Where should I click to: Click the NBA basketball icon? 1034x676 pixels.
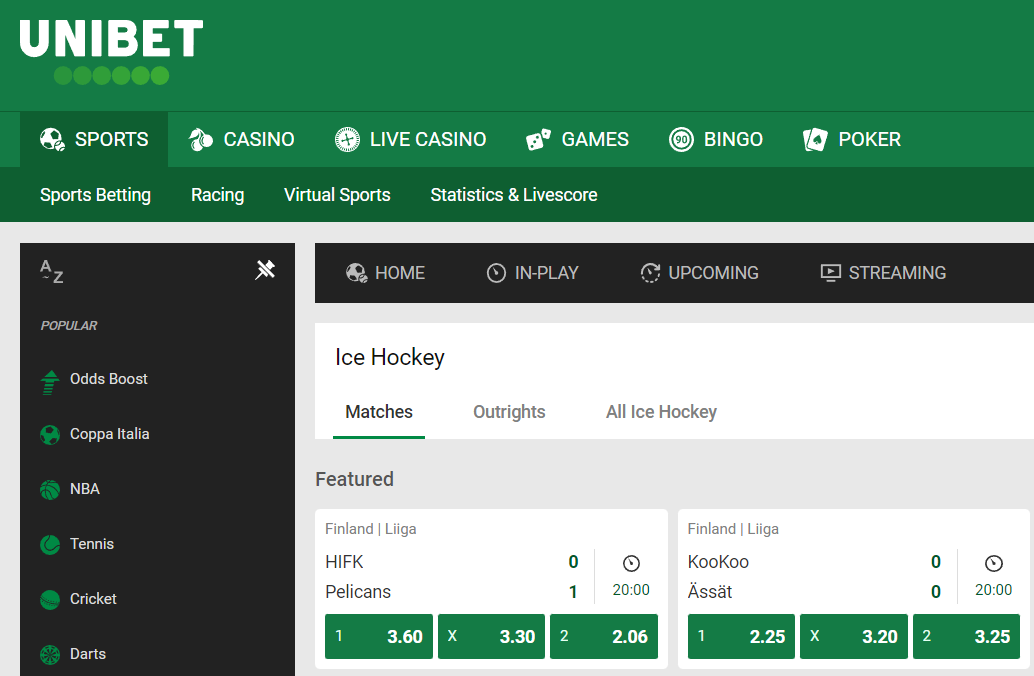pyautogui.click(x=49, y=489)
